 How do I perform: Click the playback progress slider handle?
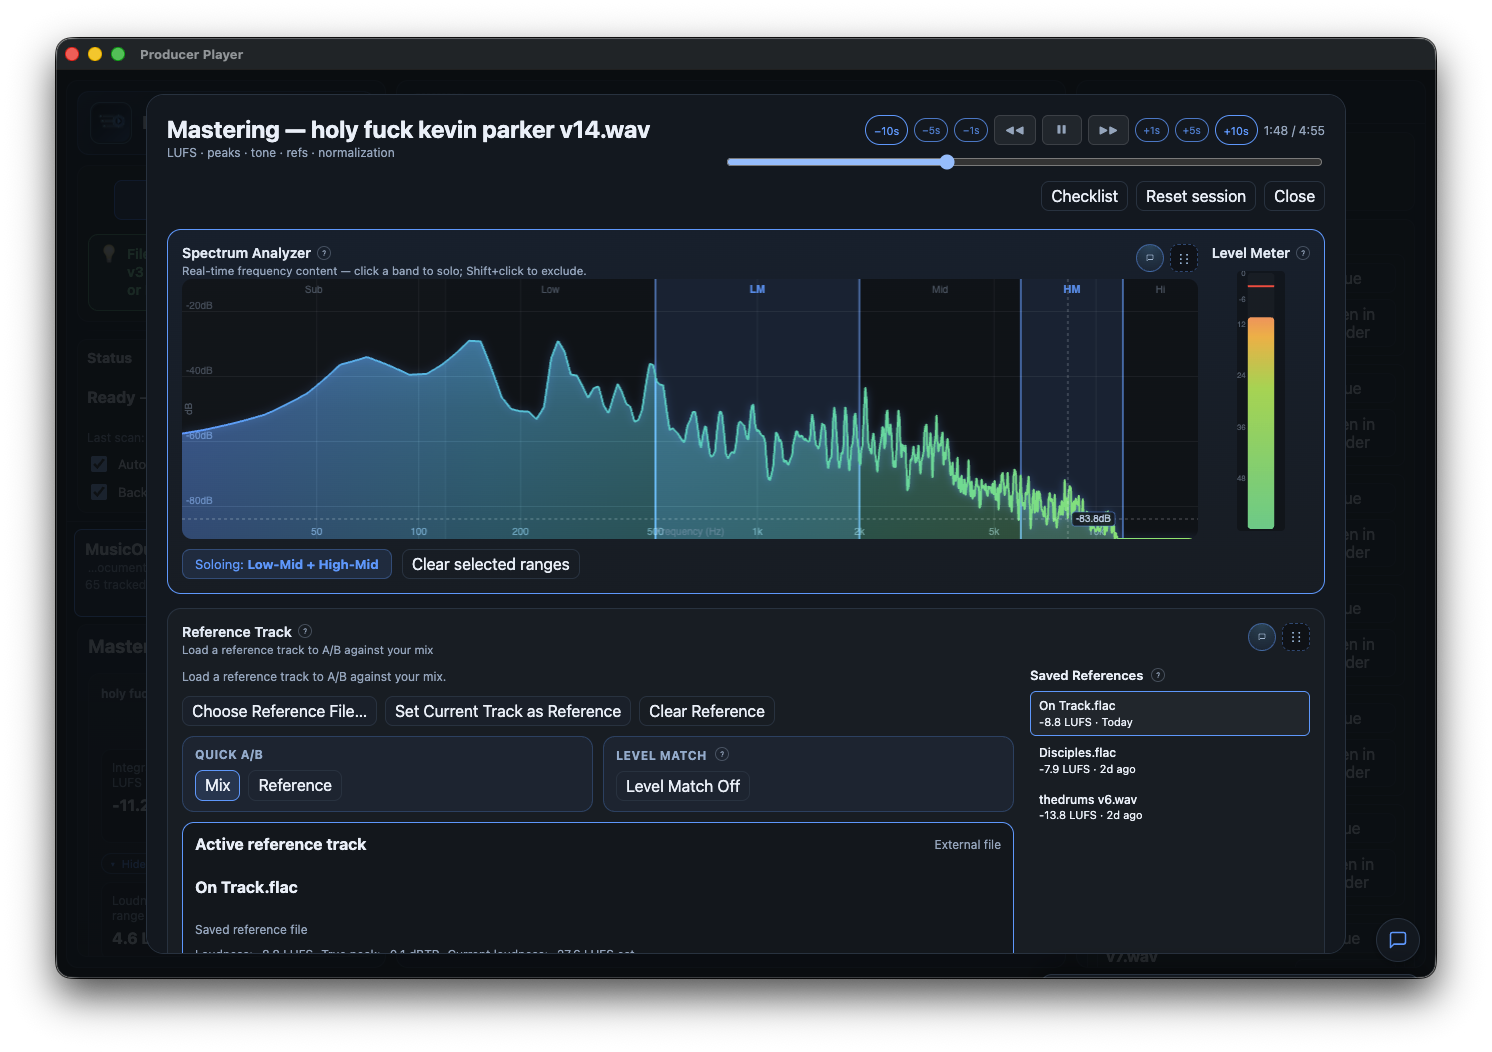[x=947, y=162]
